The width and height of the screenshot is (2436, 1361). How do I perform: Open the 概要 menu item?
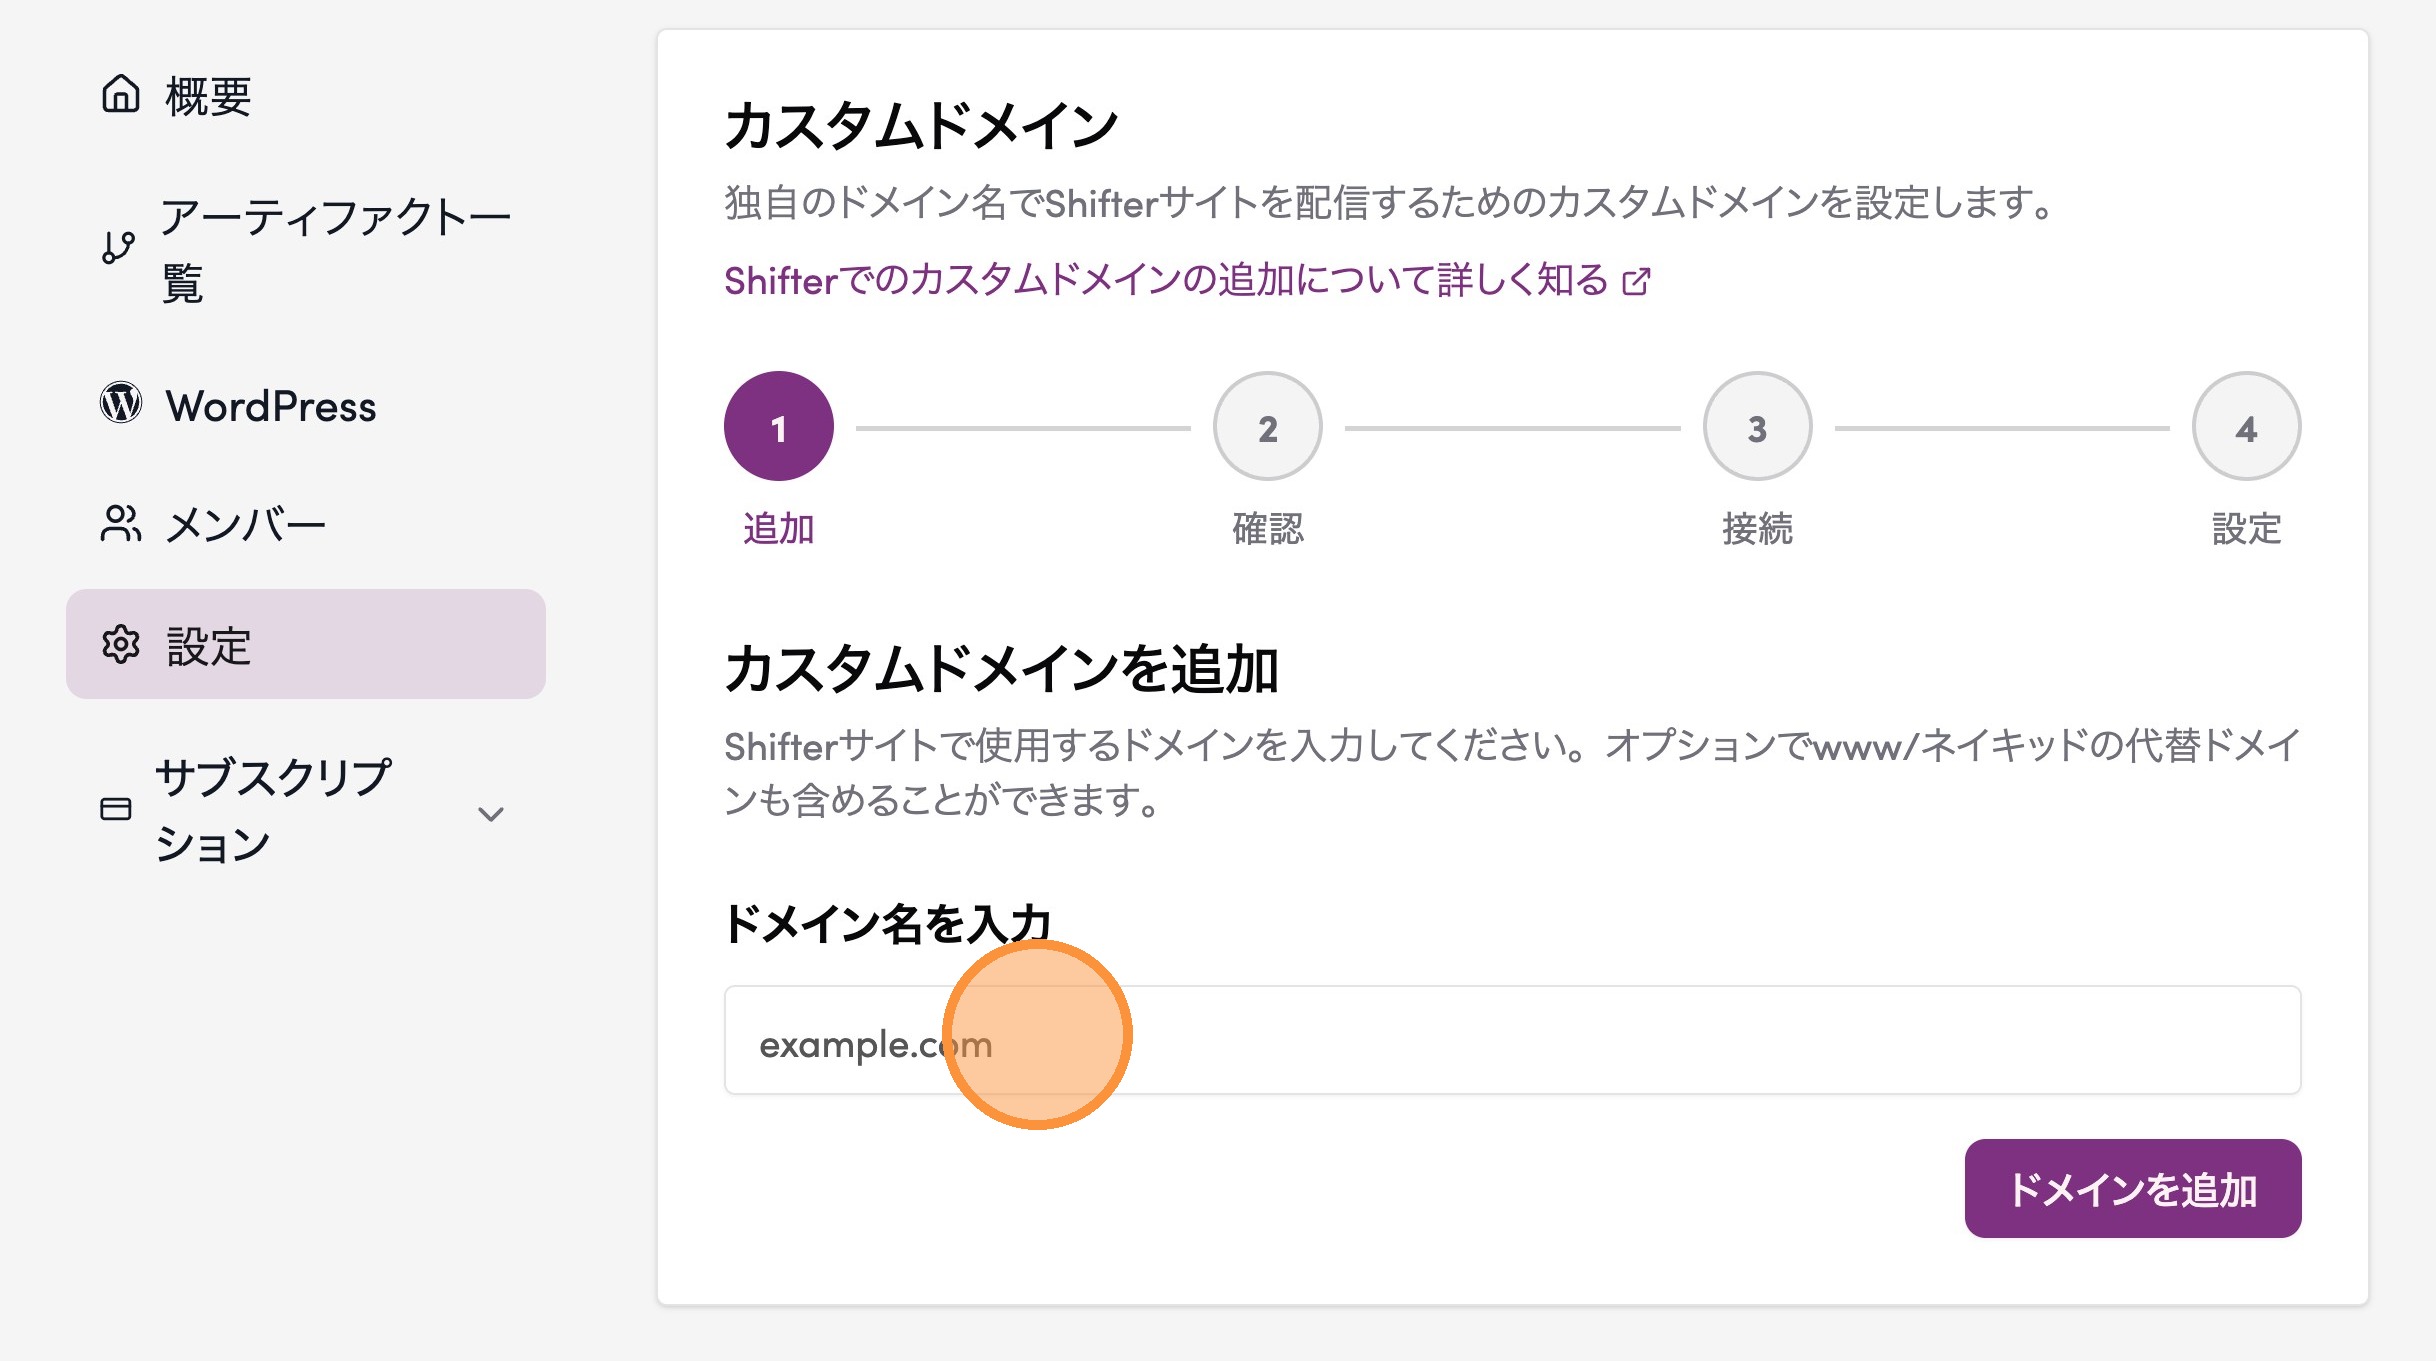click(208, 97)
